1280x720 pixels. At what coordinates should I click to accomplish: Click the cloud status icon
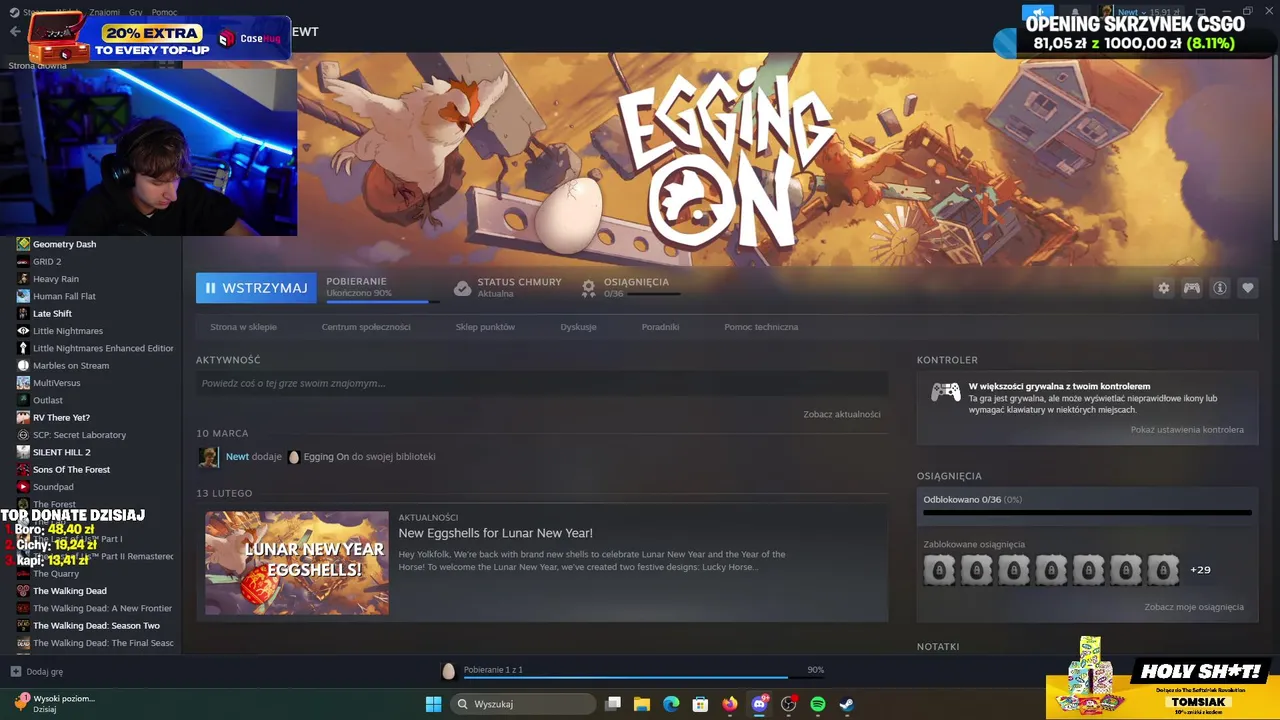[462, 288]
